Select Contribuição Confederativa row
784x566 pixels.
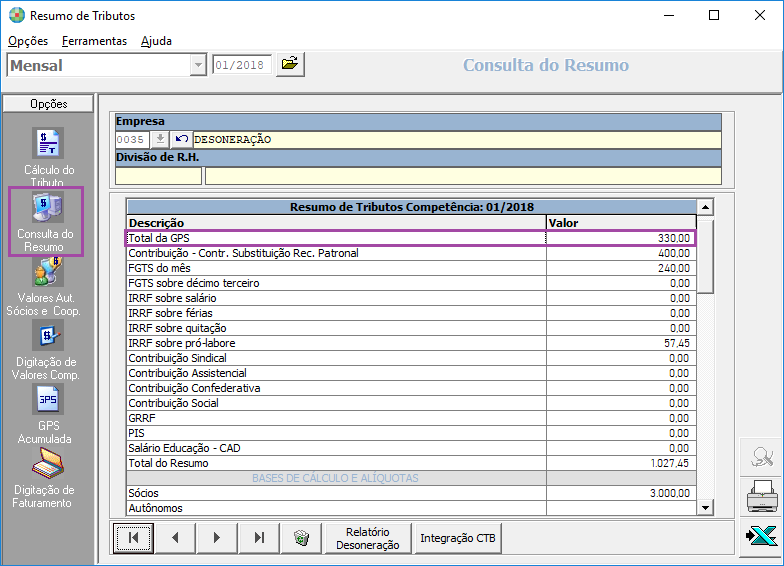pyautogui.click(x=411, y=388)
